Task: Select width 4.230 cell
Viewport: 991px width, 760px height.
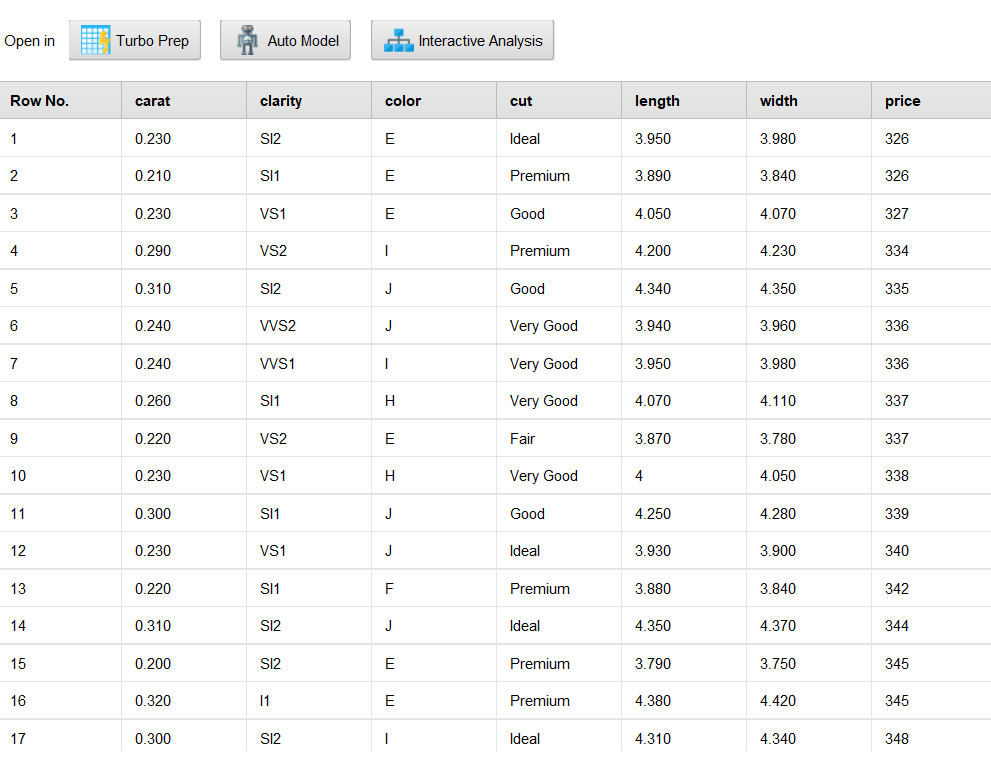Action: pos(809,251)
